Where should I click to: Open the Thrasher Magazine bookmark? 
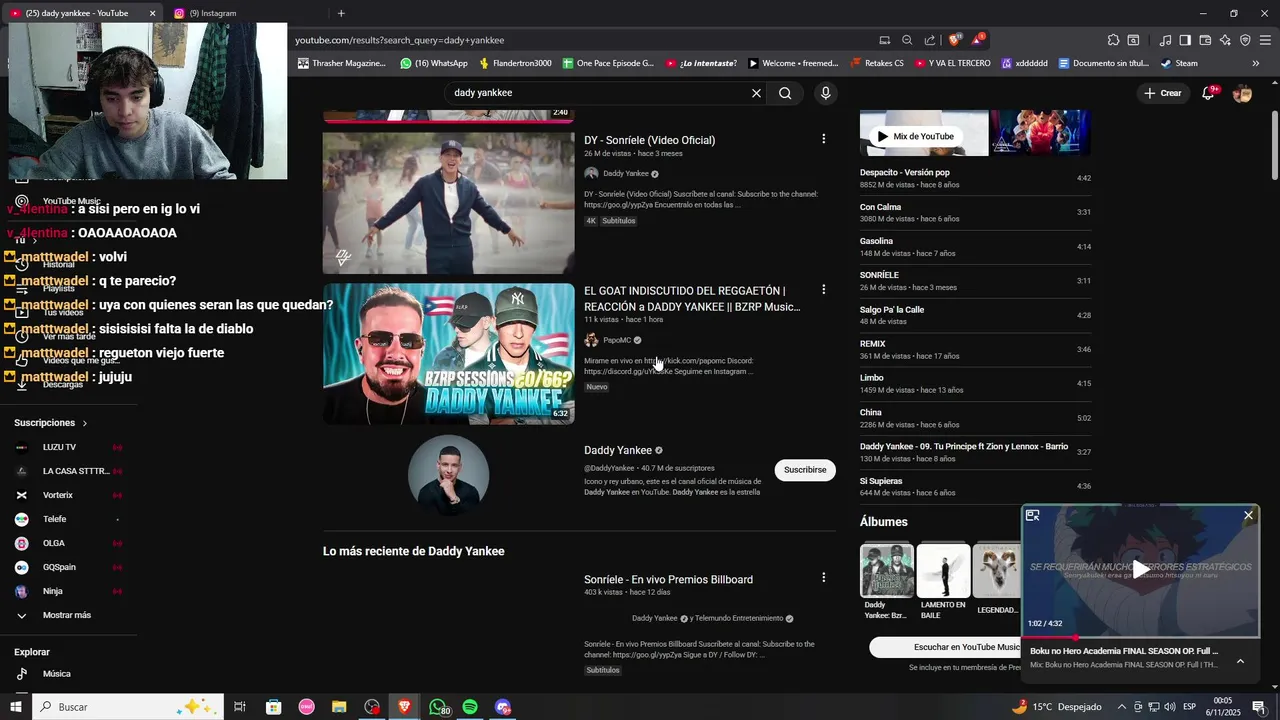341,63
